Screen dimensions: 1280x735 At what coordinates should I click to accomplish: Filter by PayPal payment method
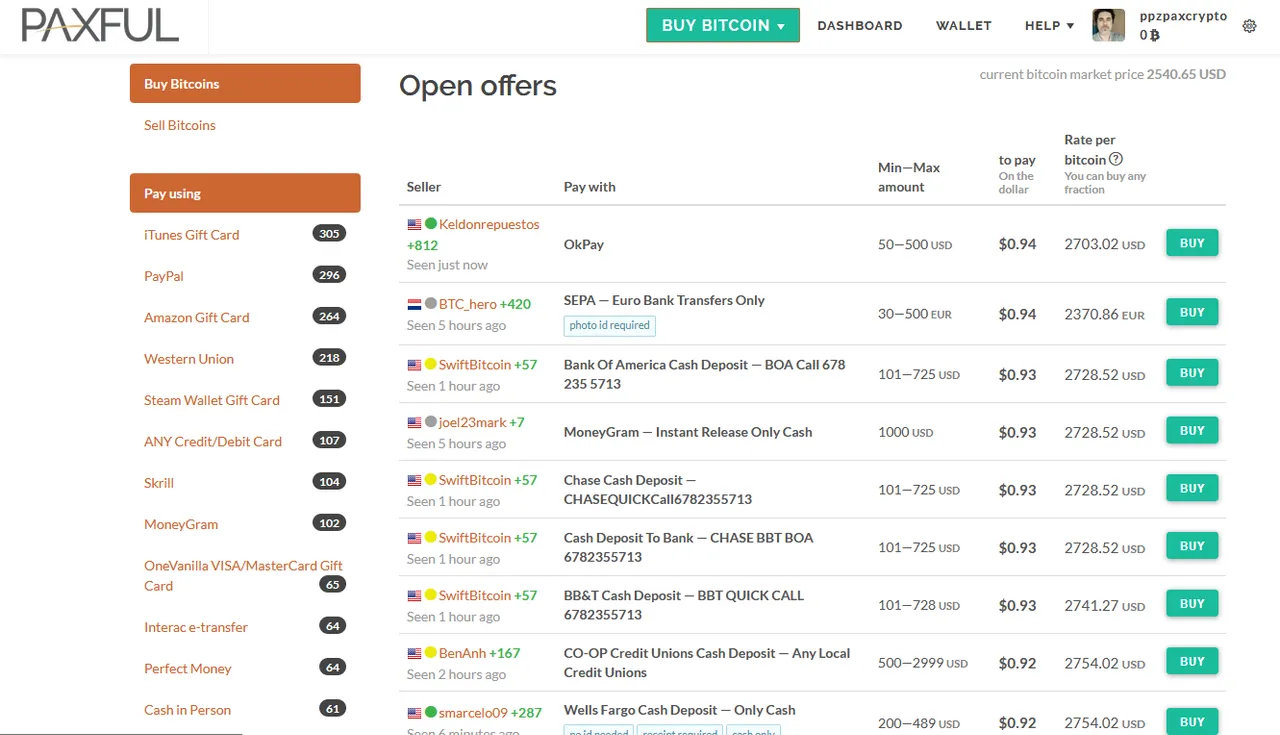(164, 276)
